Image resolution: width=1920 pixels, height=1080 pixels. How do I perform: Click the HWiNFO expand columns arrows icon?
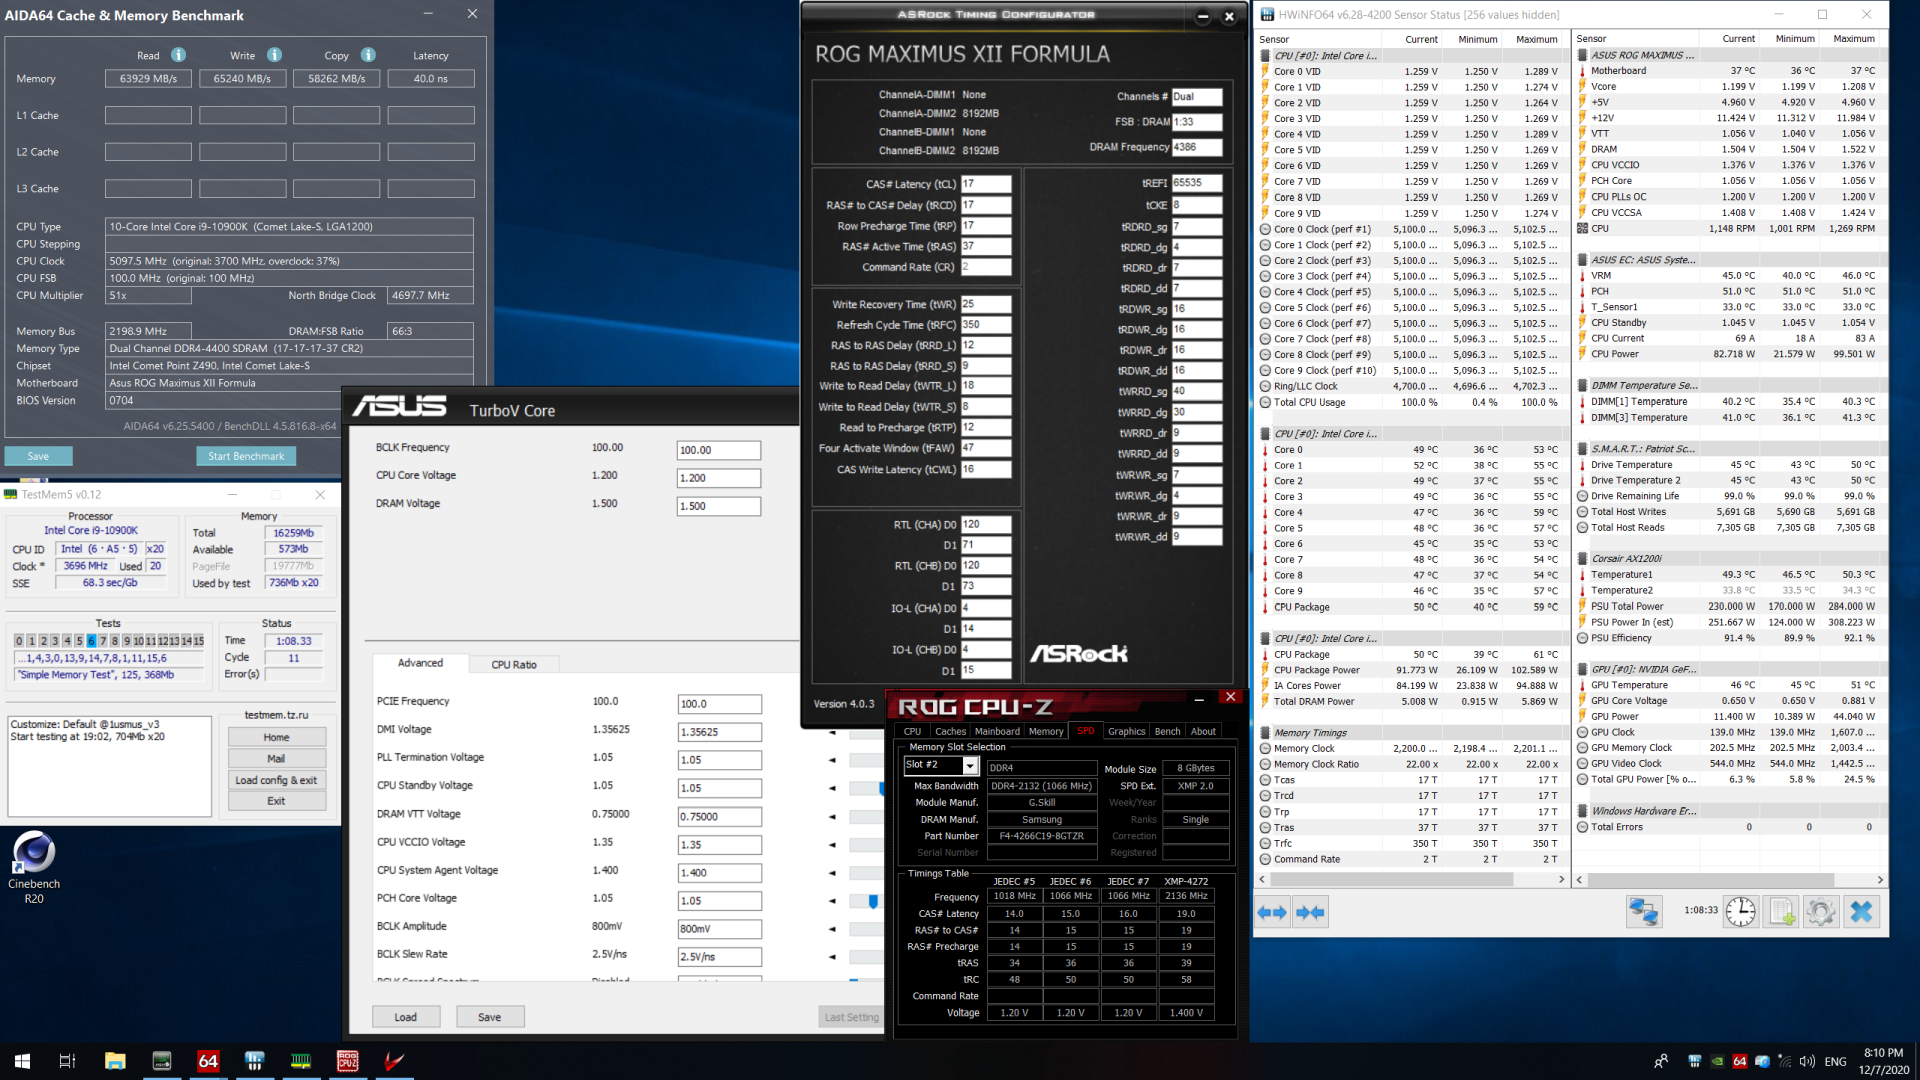[1272, 912]
